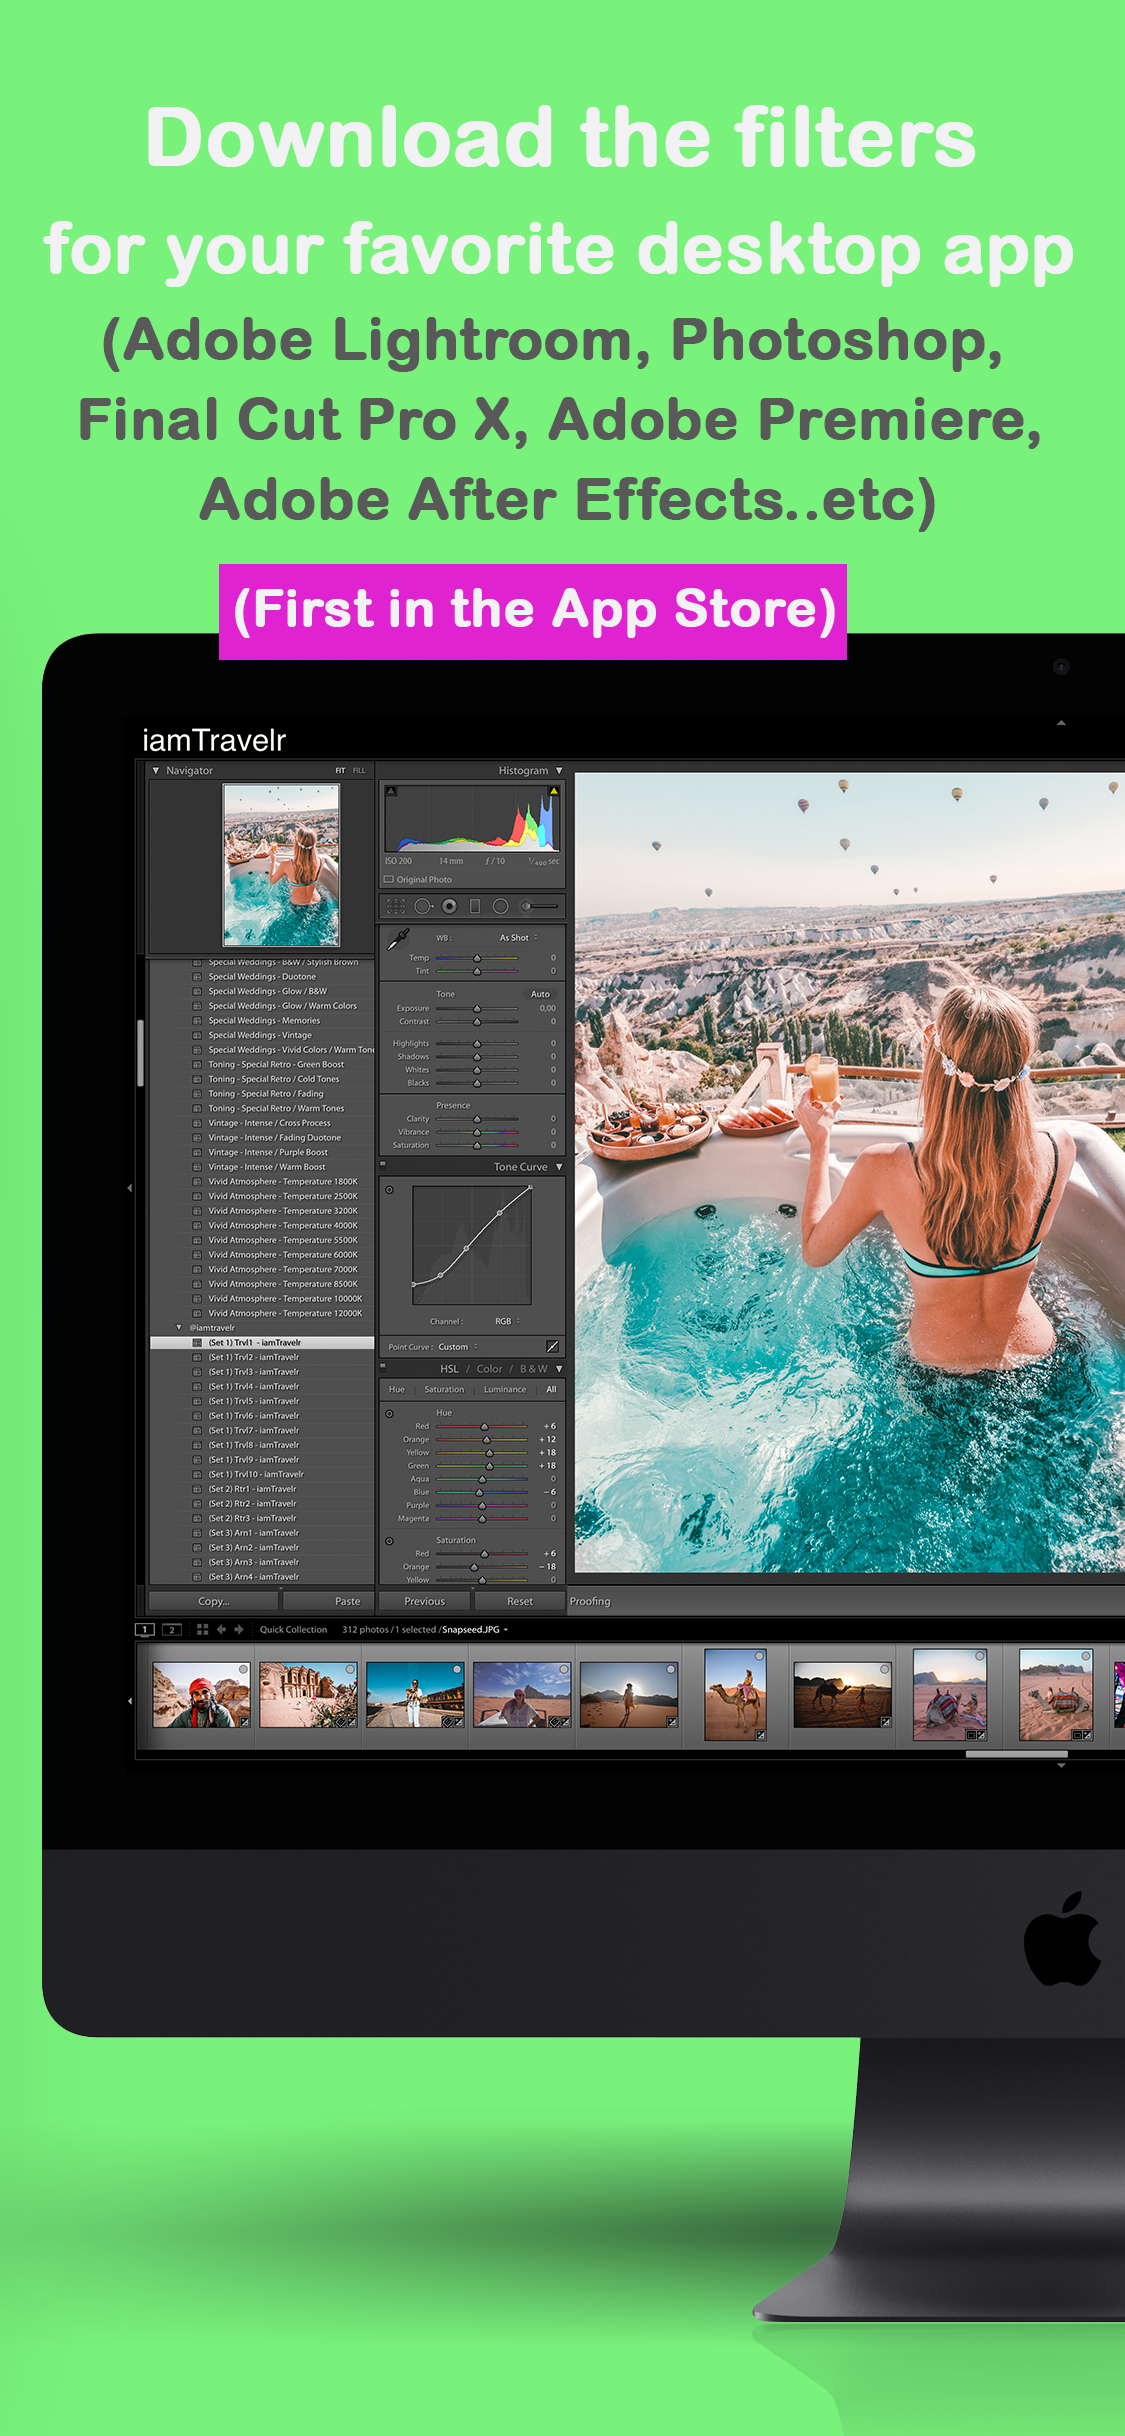Viewport: 1125px width, 2436px height.
Task: Select the camel rider filmstrip thumbnail
Action: 735,1695
